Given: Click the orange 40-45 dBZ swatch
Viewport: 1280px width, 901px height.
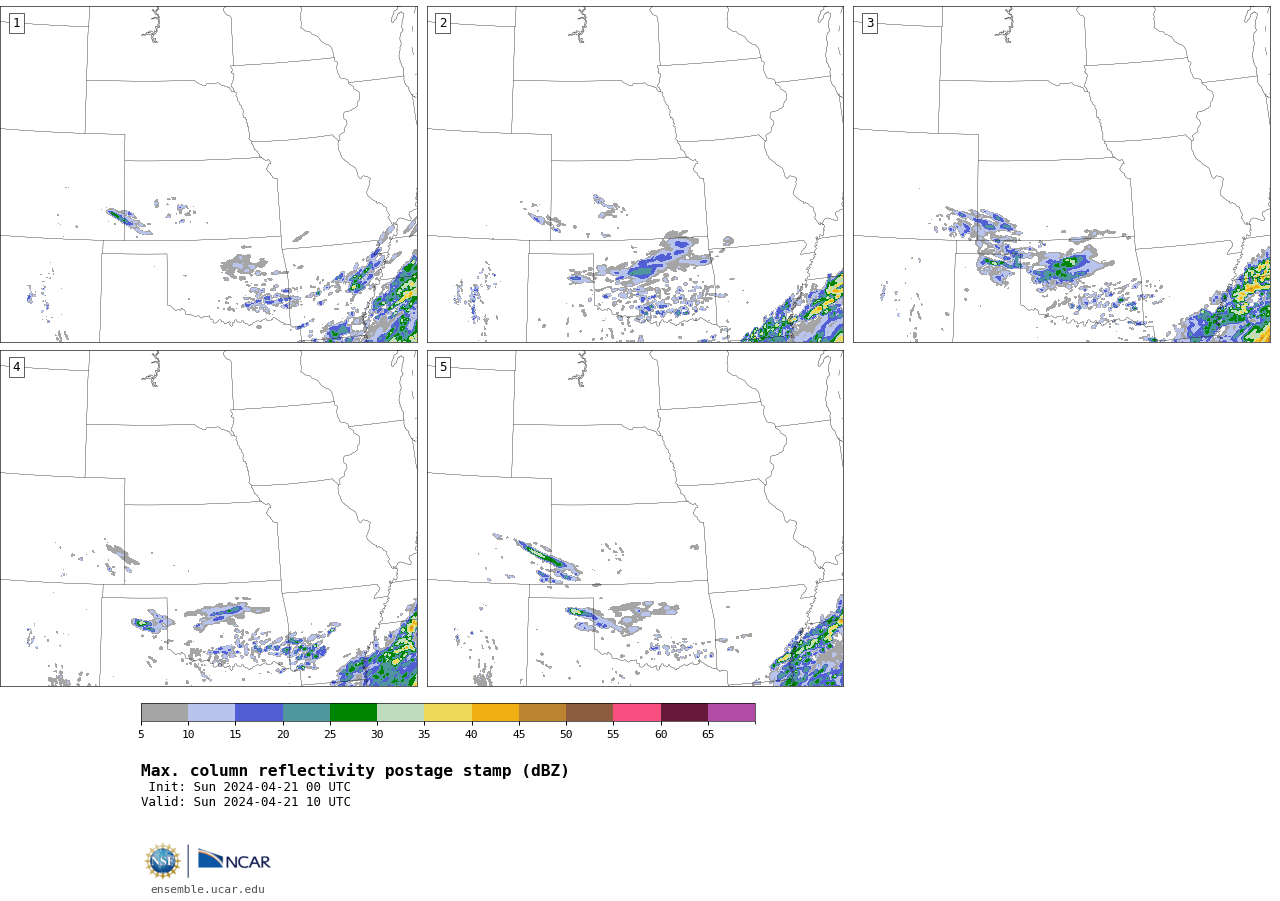Looking at the screenshot, I should [495, 712].
